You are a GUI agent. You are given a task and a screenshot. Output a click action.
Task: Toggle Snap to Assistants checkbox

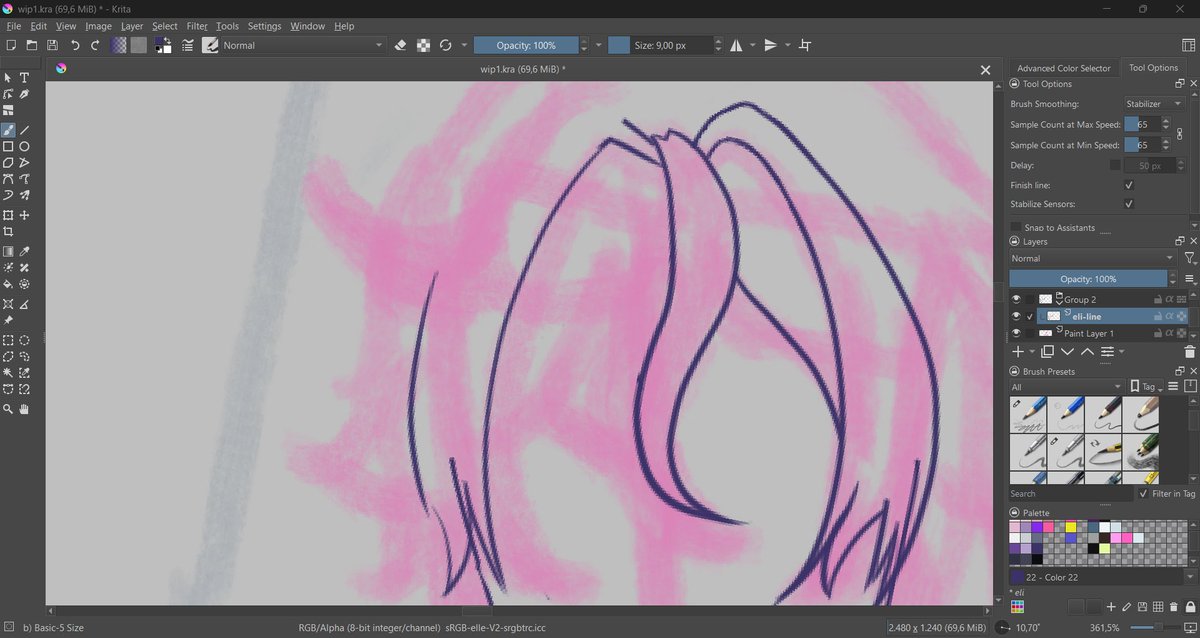pos(1016,228)
